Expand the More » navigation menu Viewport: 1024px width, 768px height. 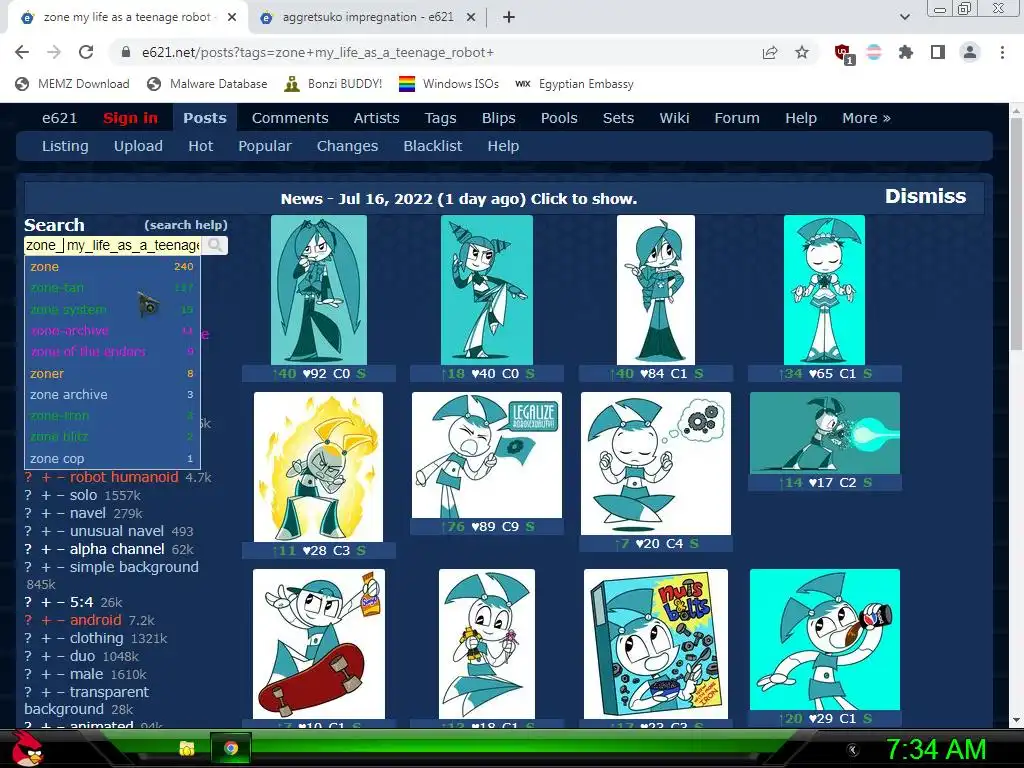click(866, 118)
